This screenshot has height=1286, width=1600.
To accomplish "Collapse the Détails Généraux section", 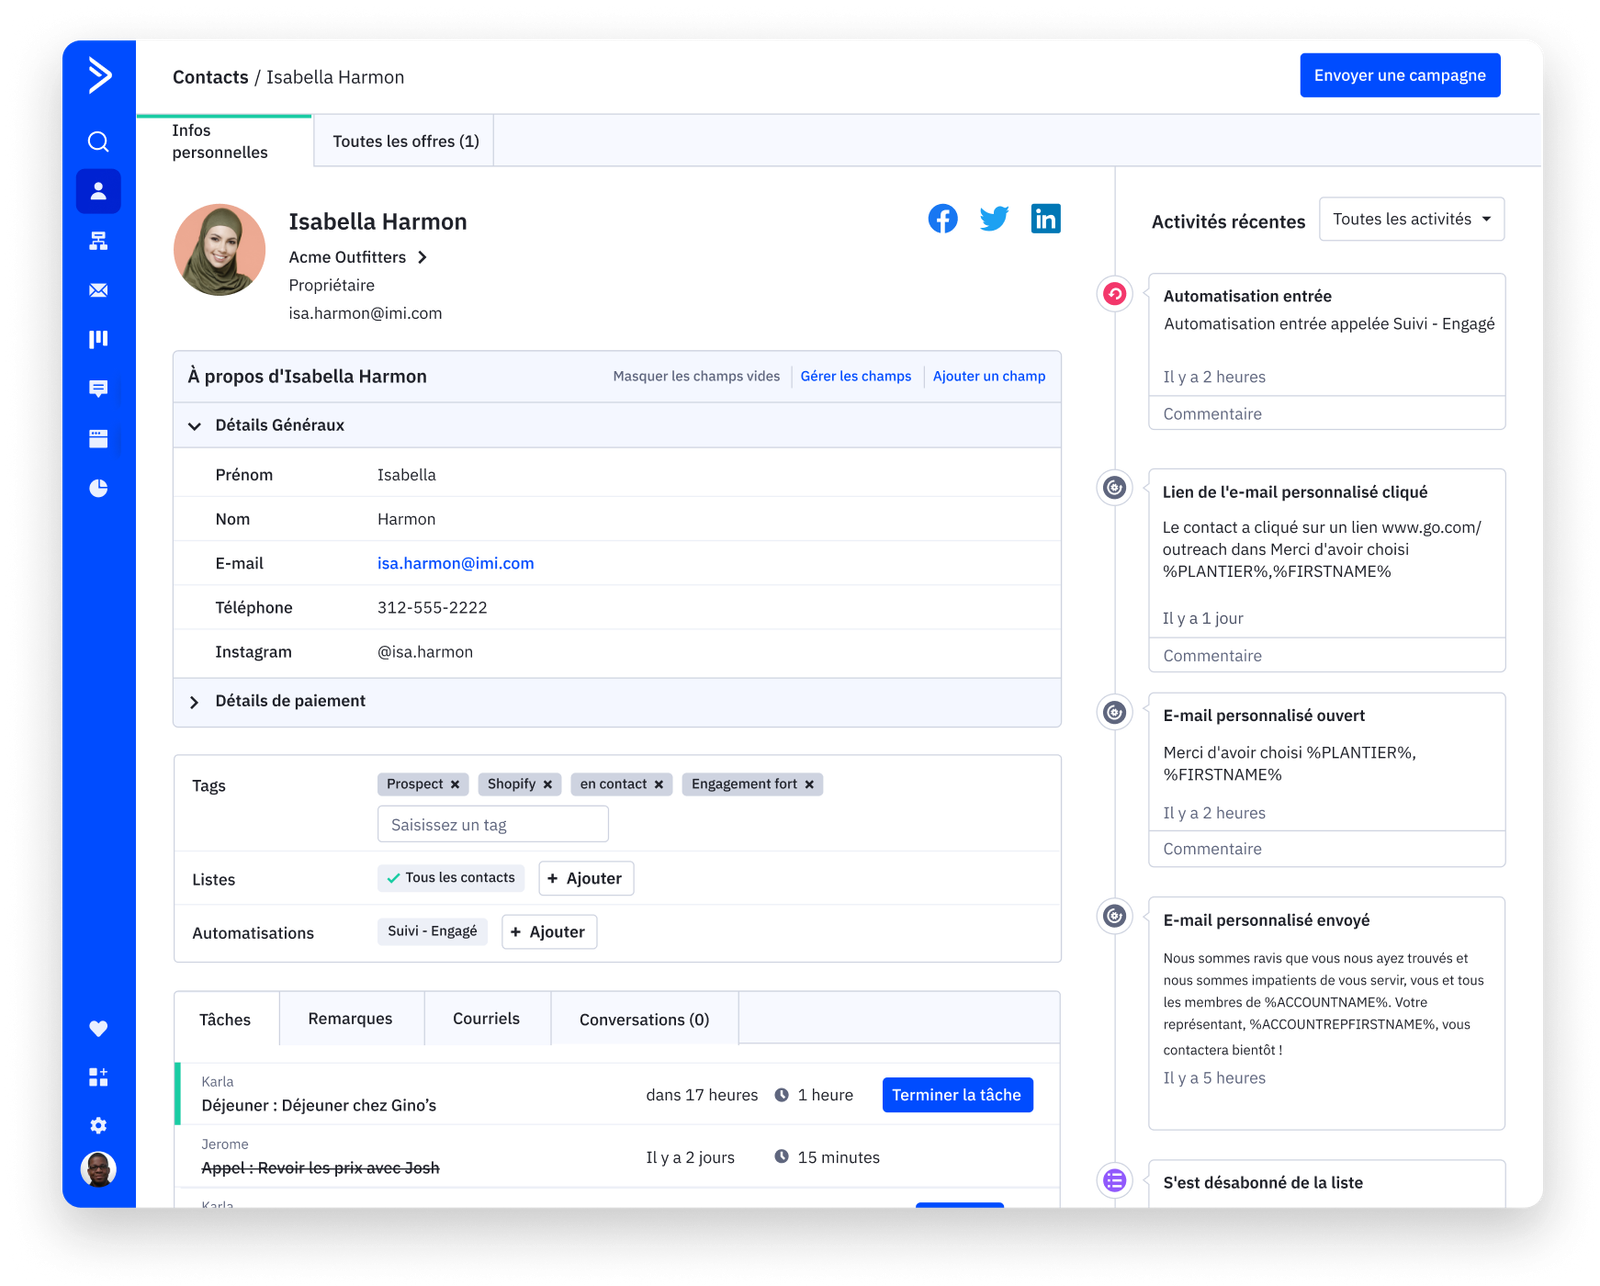I will pyautogui.click(x=195, y=426).
